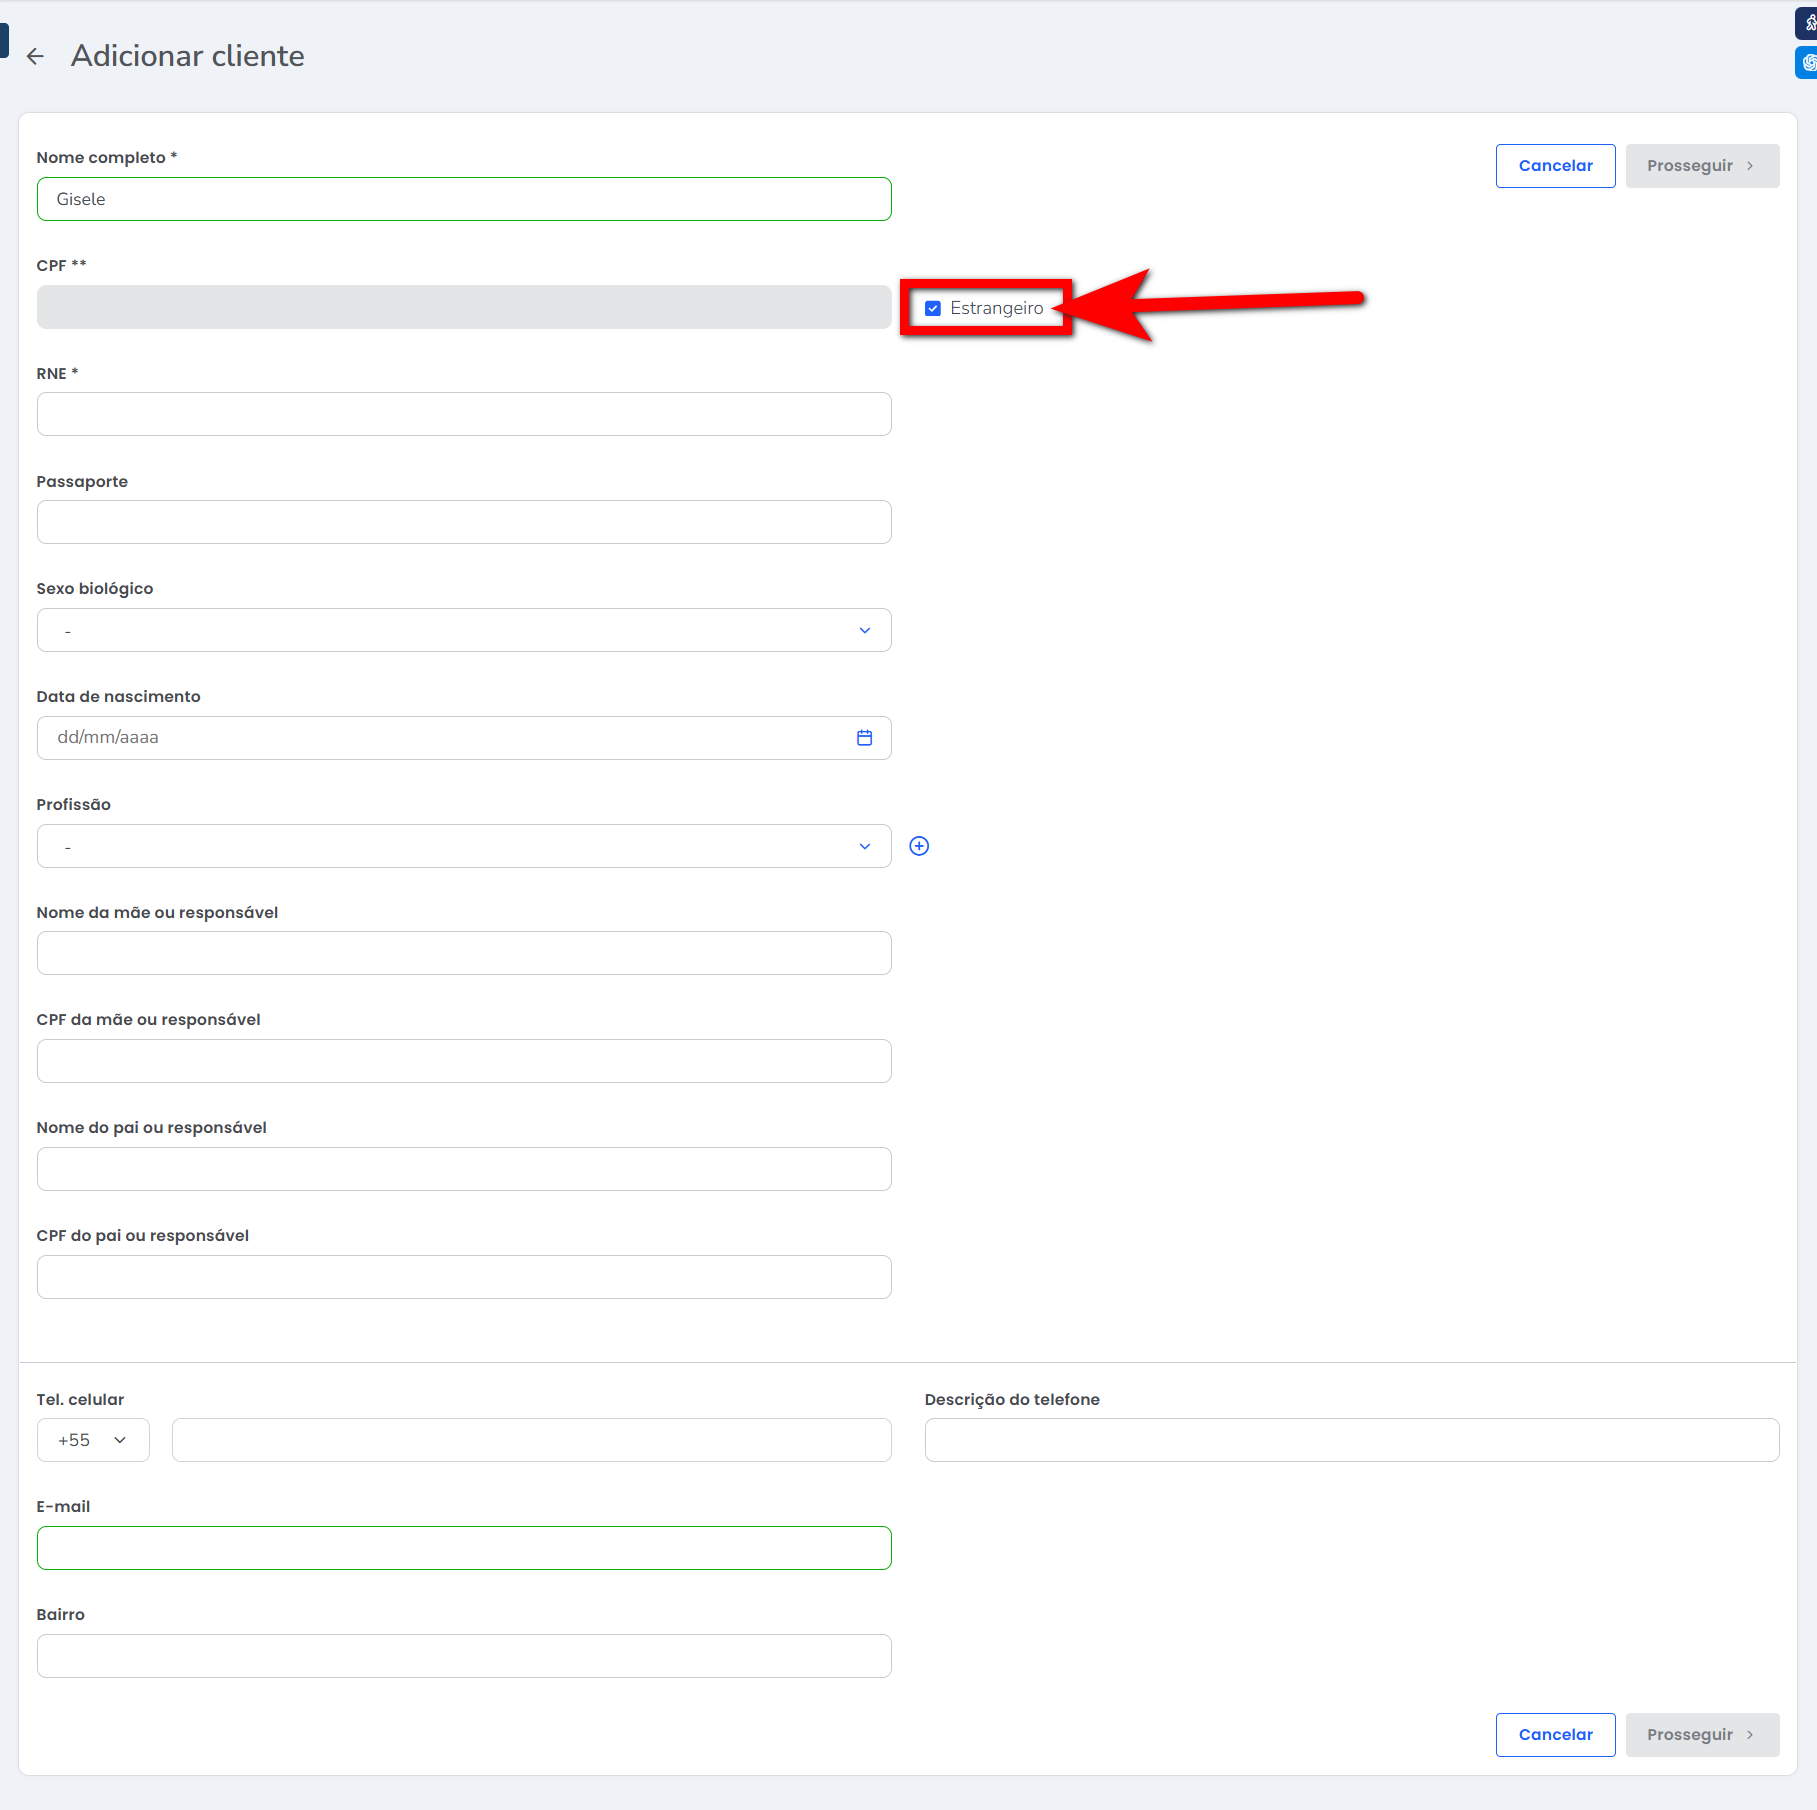Image resolution: width=1817 pixels, height=1810 pixels.
Task: Click the accessibility icon at top right
Action: point(1808,22)
